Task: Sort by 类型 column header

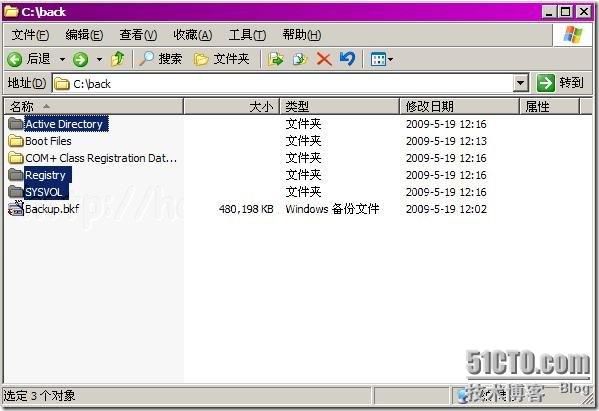Action: [x=340, y=106]
